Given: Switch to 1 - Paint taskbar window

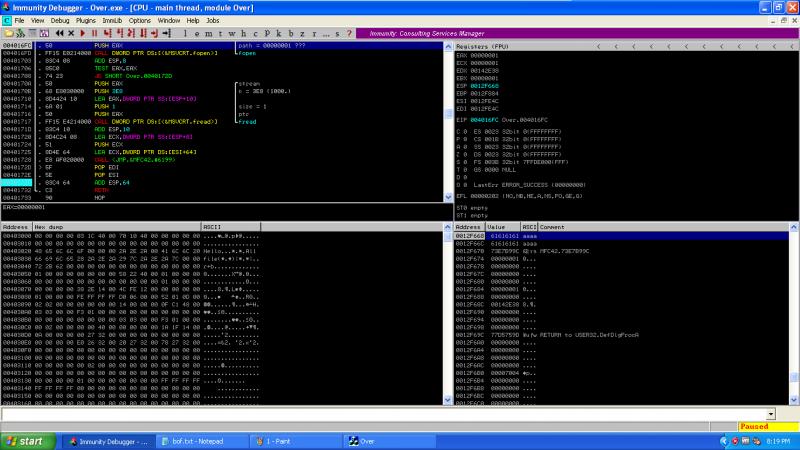Looking at the screenshot, I should (x=295, y=441).
